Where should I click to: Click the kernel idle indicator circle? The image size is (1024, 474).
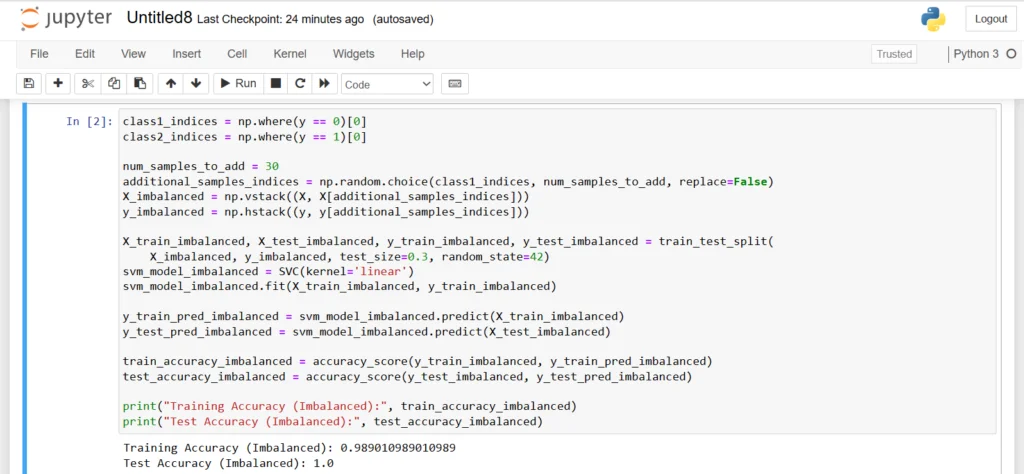point(1011,54)
